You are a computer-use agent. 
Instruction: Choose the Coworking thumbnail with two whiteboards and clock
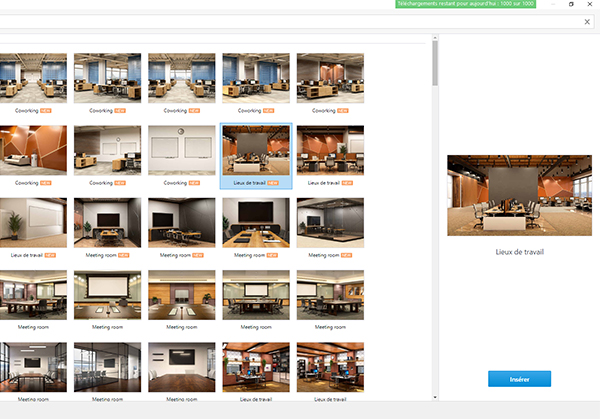click(x=182, y=151)
